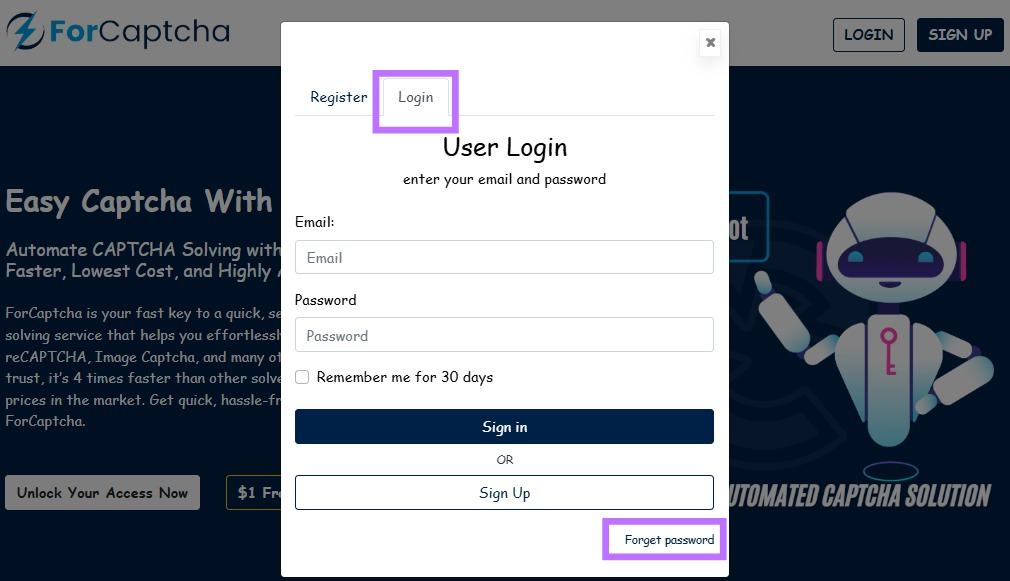Click the white Sign Up button in the dialog
1010x581 pixels.
[x=504, y=493]
